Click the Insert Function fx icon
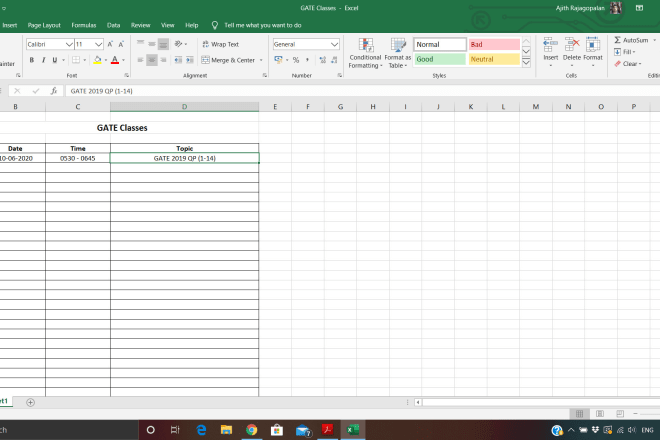Screen dimensions: 660x440 54,91
